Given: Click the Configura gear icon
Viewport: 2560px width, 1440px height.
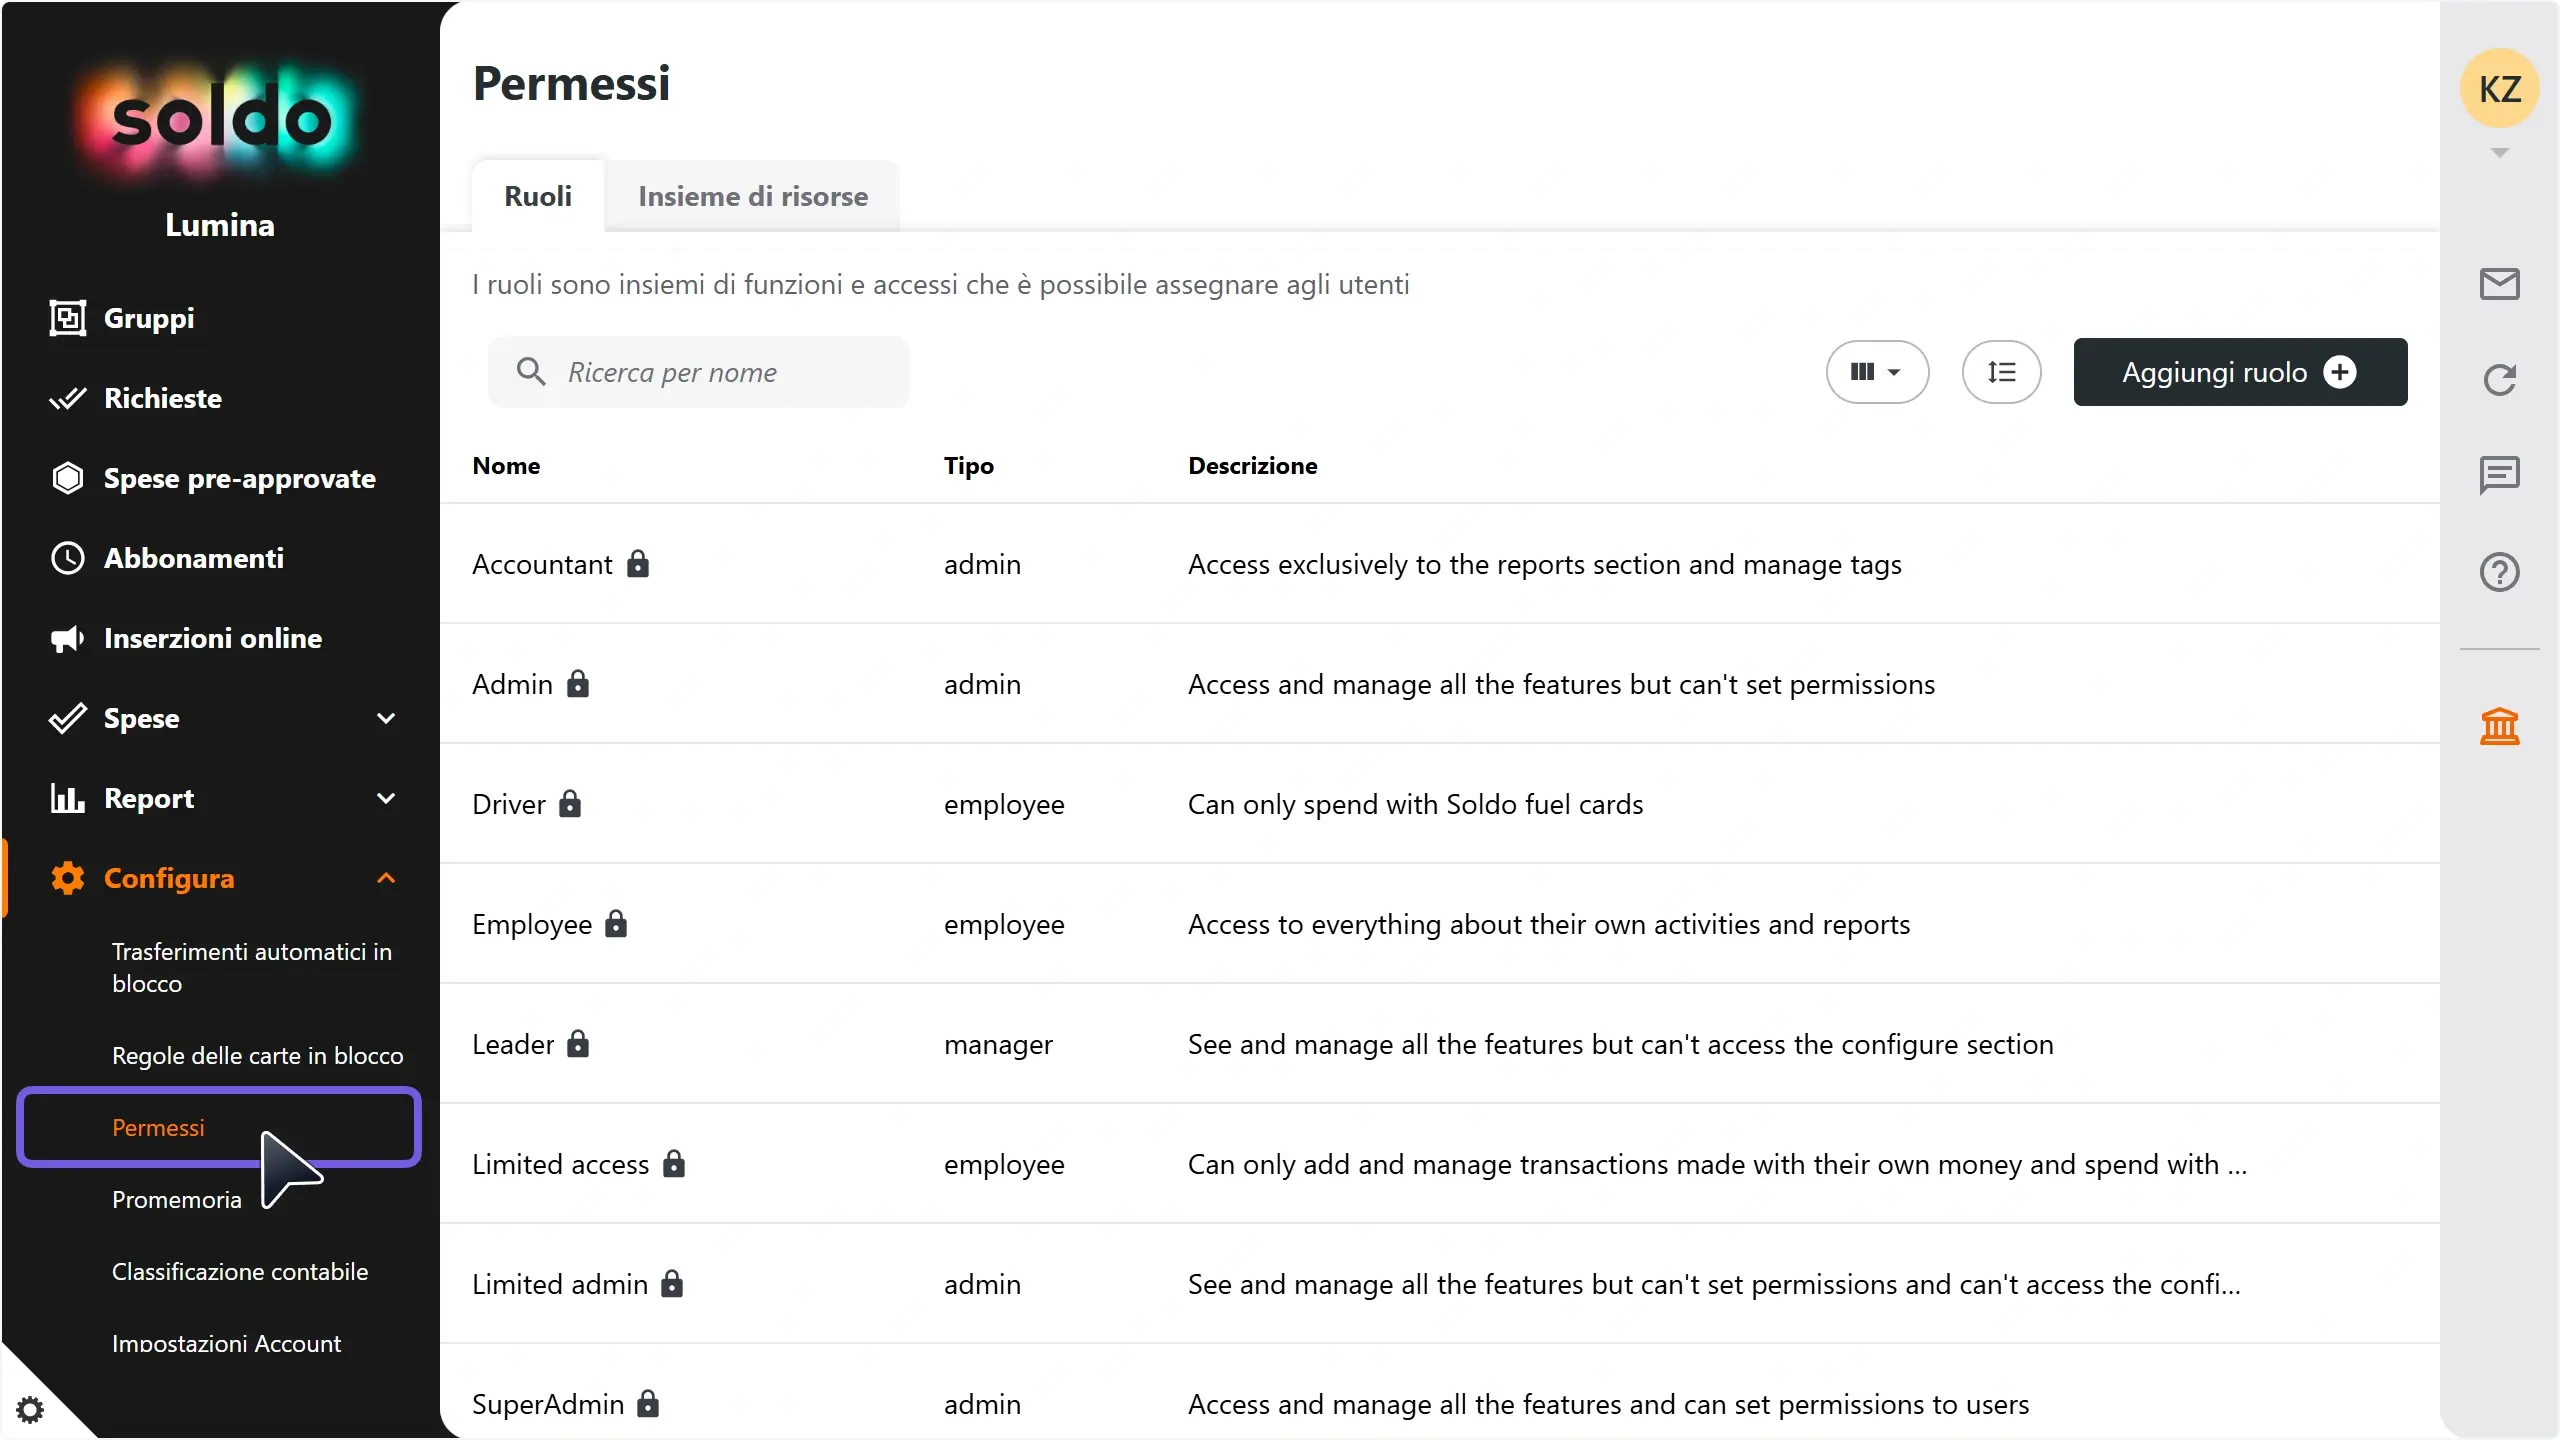Looking at the screenshot, I should (x=68, y=878).
